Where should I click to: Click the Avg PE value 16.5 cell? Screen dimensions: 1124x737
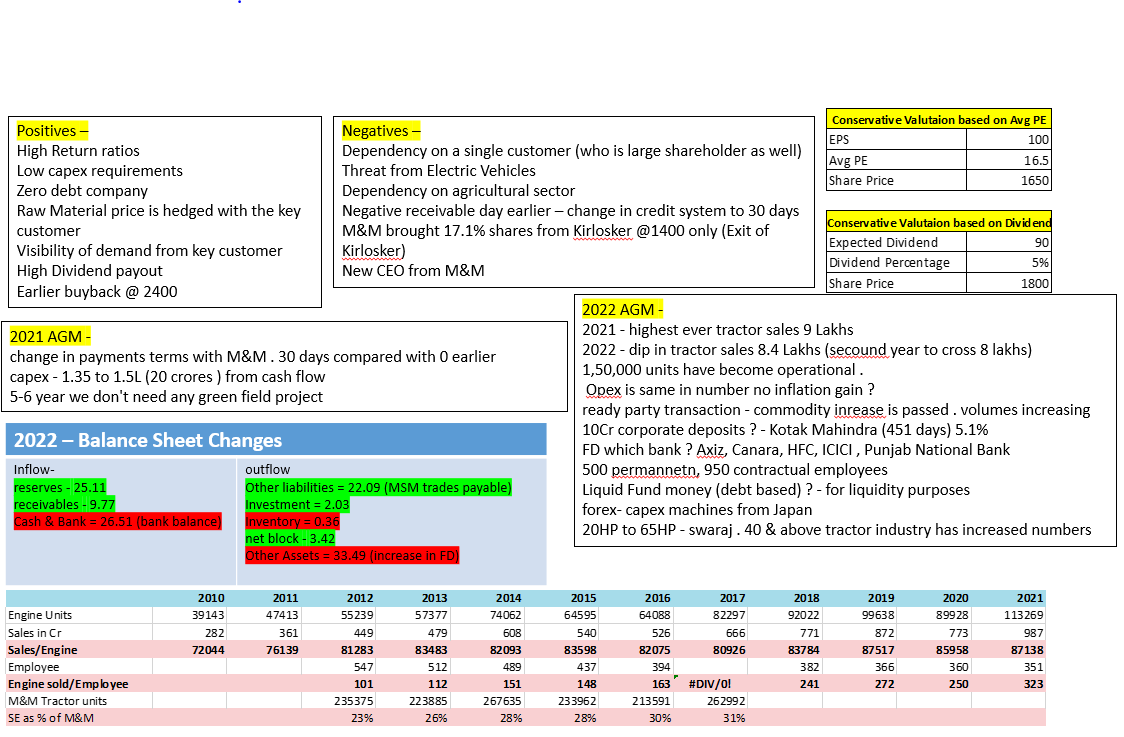(1008, 160)
